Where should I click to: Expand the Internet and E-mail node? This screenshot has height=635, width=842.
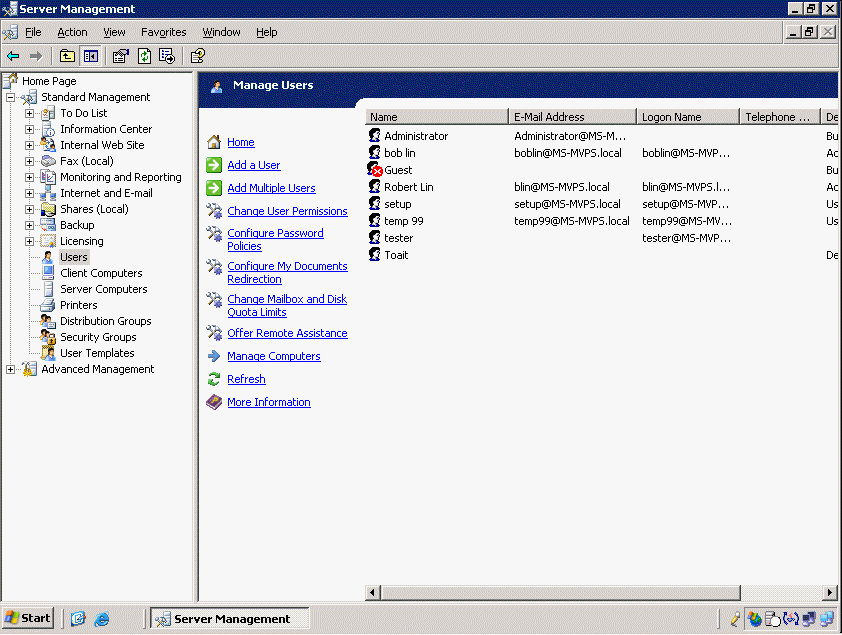click(x=30, y=194)
